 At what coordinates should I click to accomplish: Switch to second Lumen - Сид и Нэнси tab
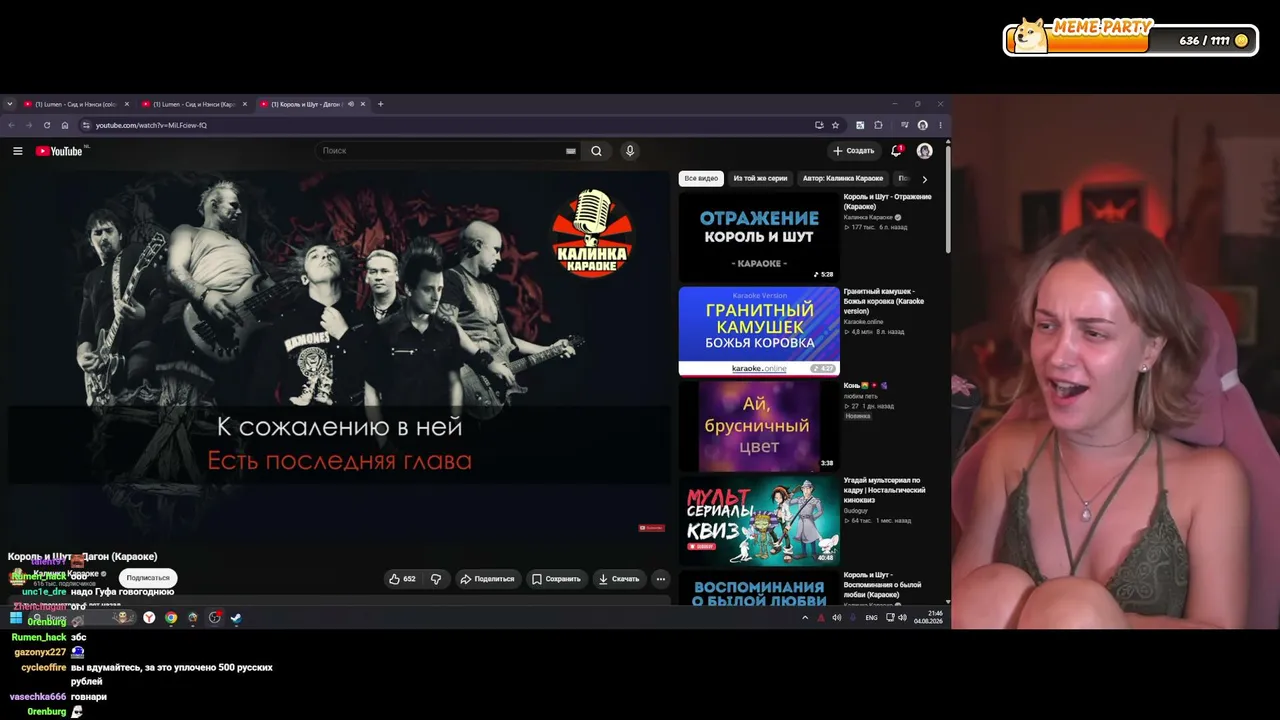tap(194, 104)
